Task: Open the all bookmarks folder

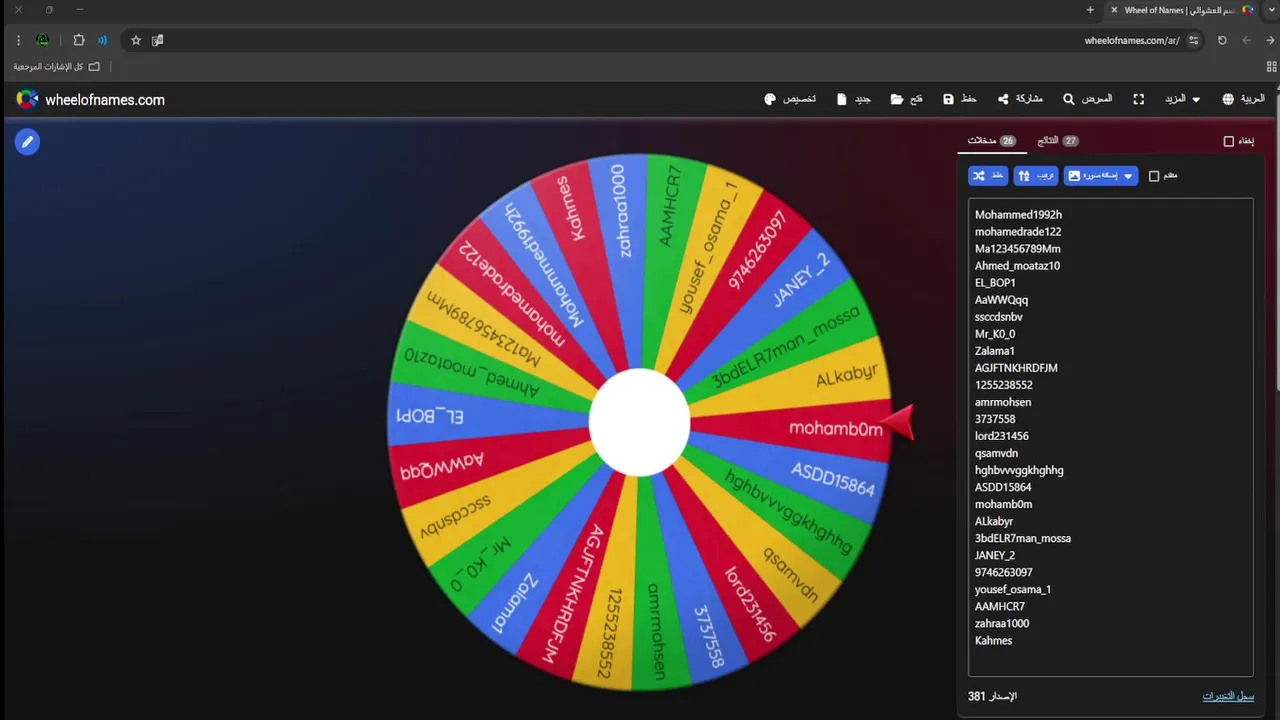Action: 57,67
